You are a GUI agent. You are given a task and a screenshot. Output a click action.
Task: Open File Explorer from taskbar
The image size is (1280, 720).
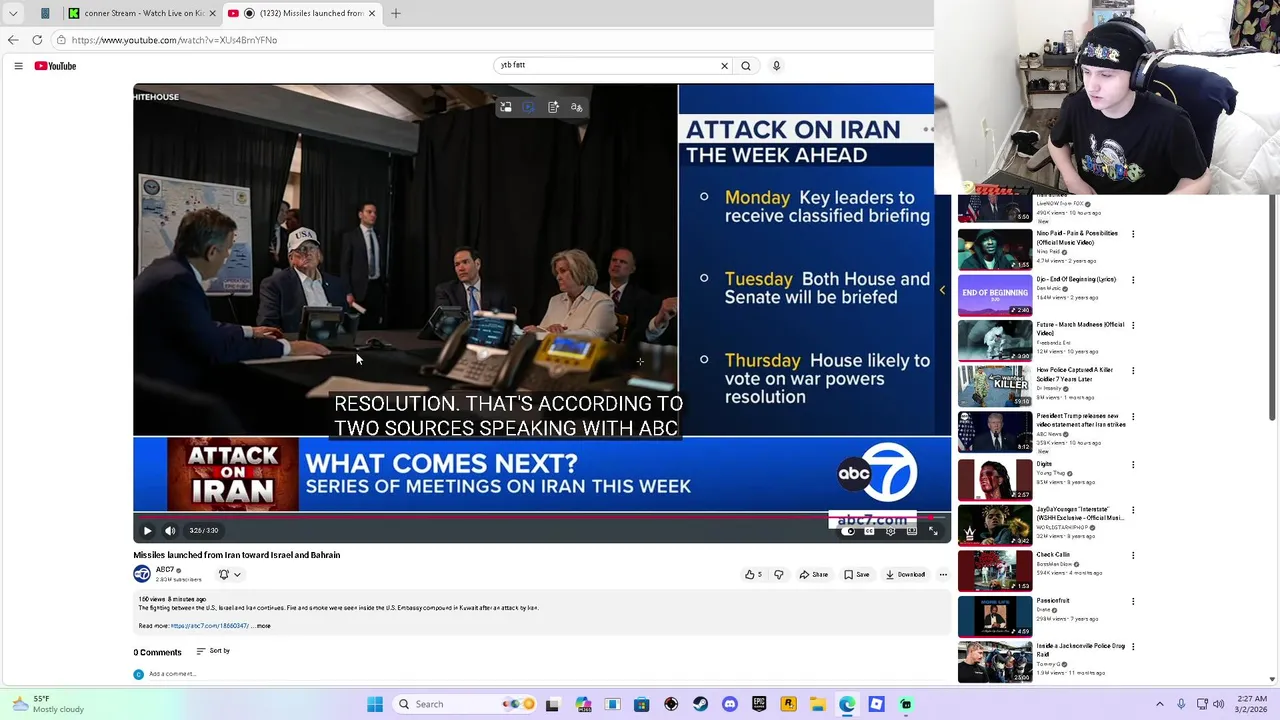click(817, 704)
